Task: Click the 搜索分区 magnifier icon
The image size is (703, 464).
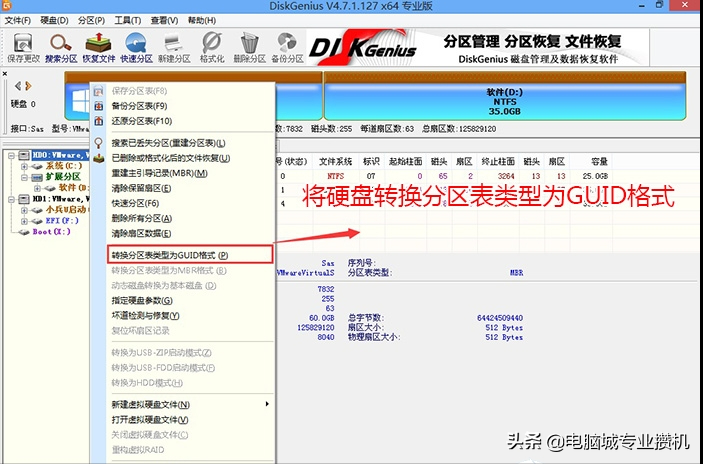Action: tap(61, 48)
